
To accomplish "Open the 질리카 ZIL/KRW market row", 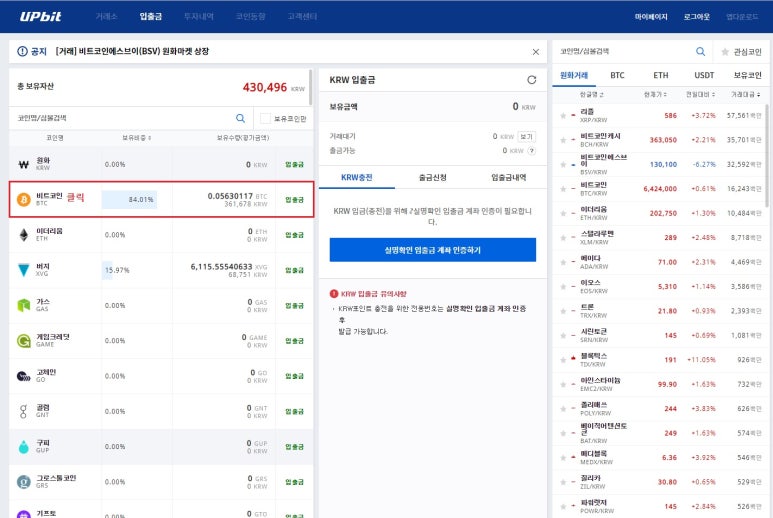I will click(660, 482).
